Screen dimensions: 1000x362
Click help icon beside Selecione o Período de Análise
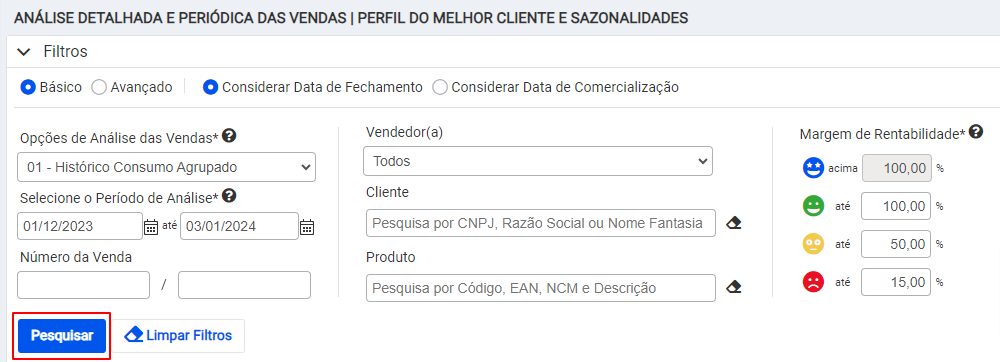(230, 196)
